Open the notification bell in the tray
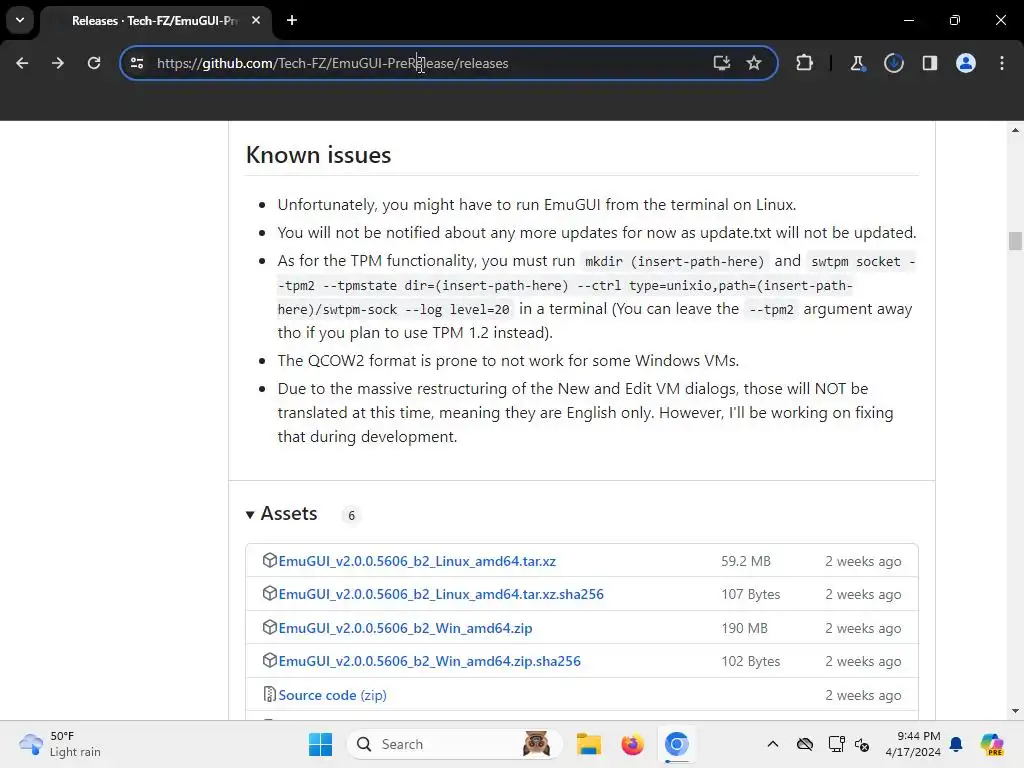The image size is (1024, 768). [x=956, y=744]
